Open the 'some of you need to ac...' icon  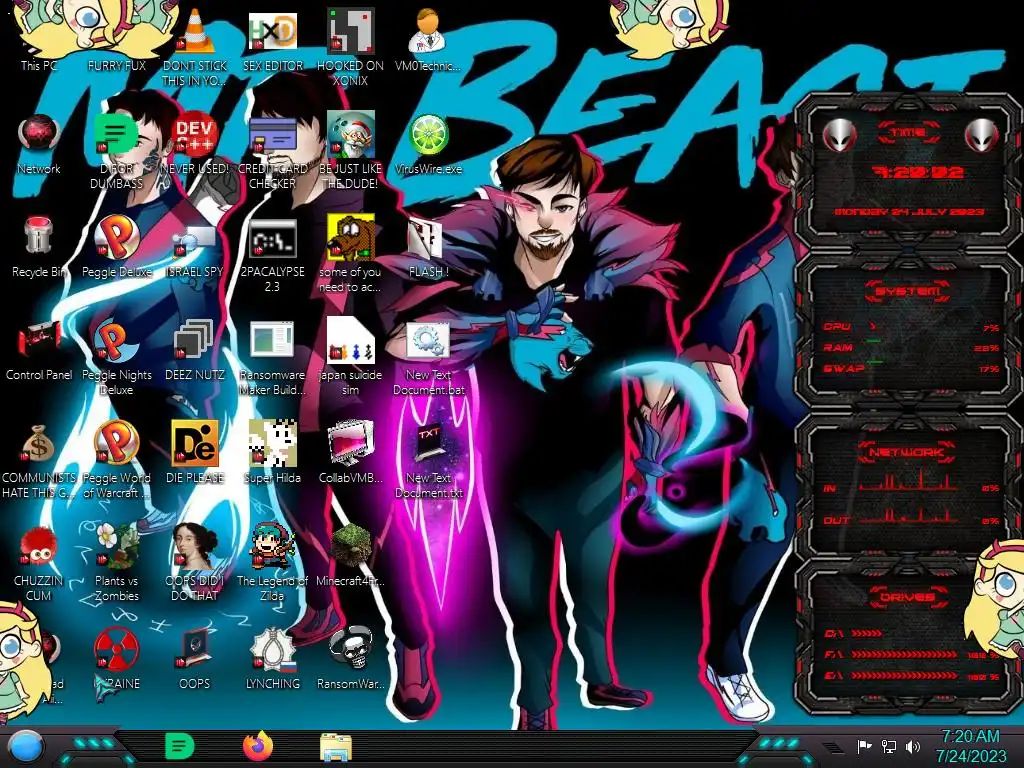[351, 236]
